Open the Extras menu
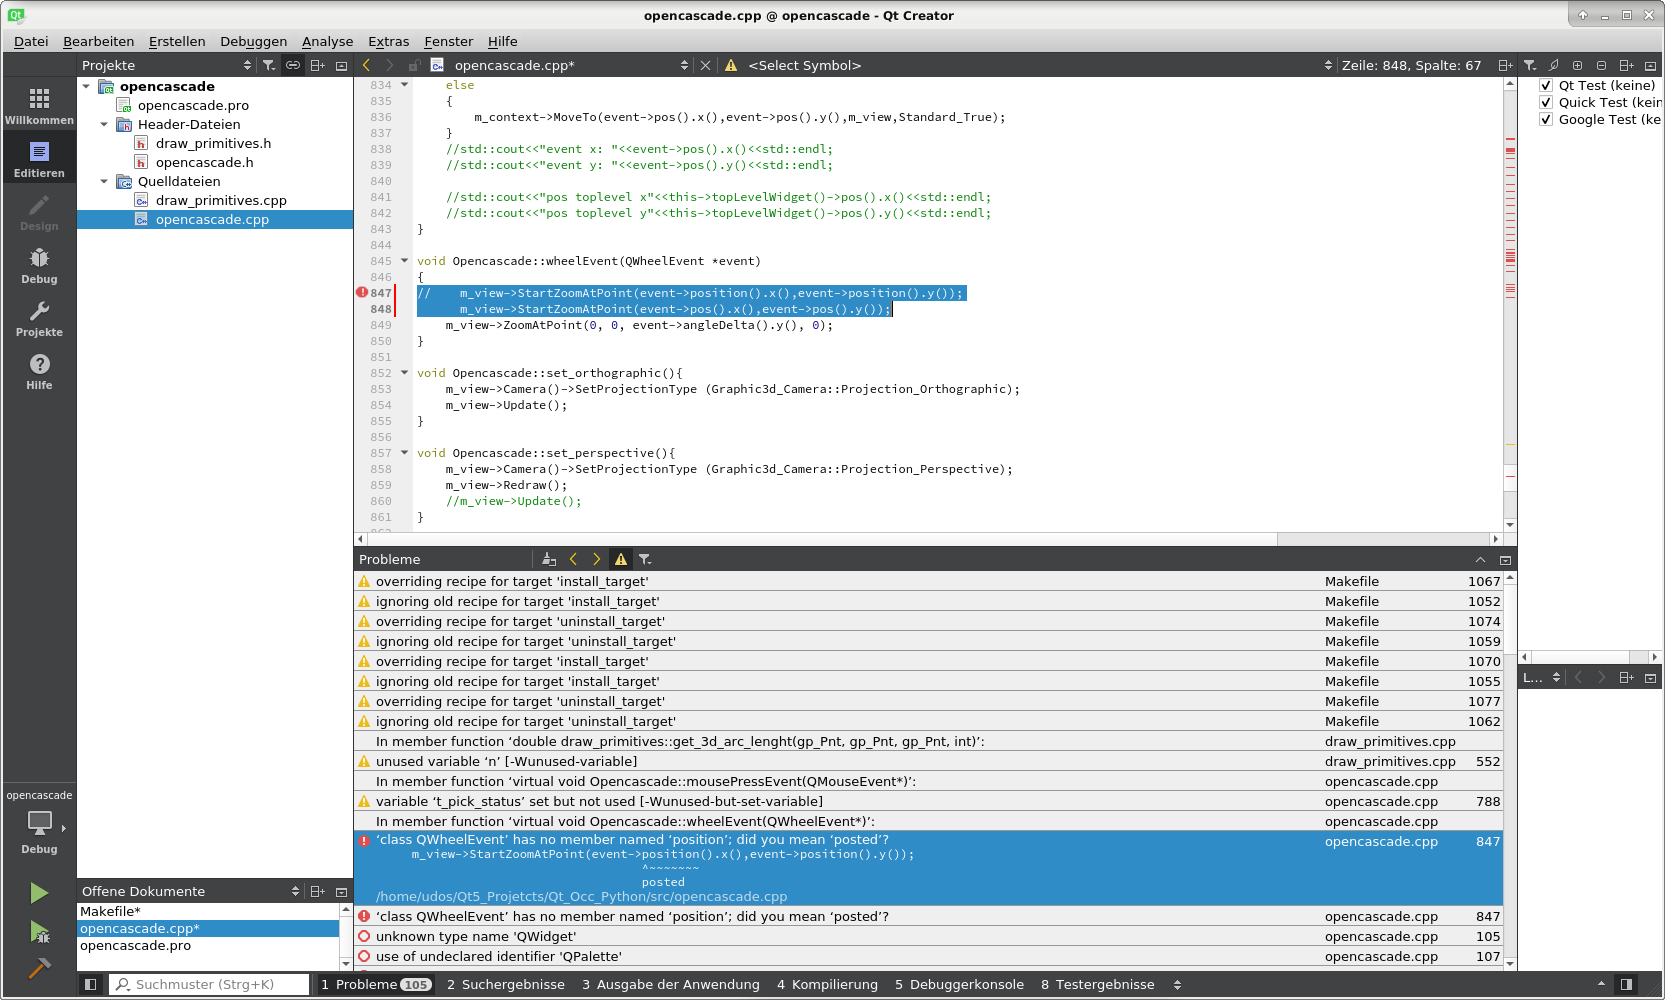This screenshot has height=1000, width=1665. [388, 41]
